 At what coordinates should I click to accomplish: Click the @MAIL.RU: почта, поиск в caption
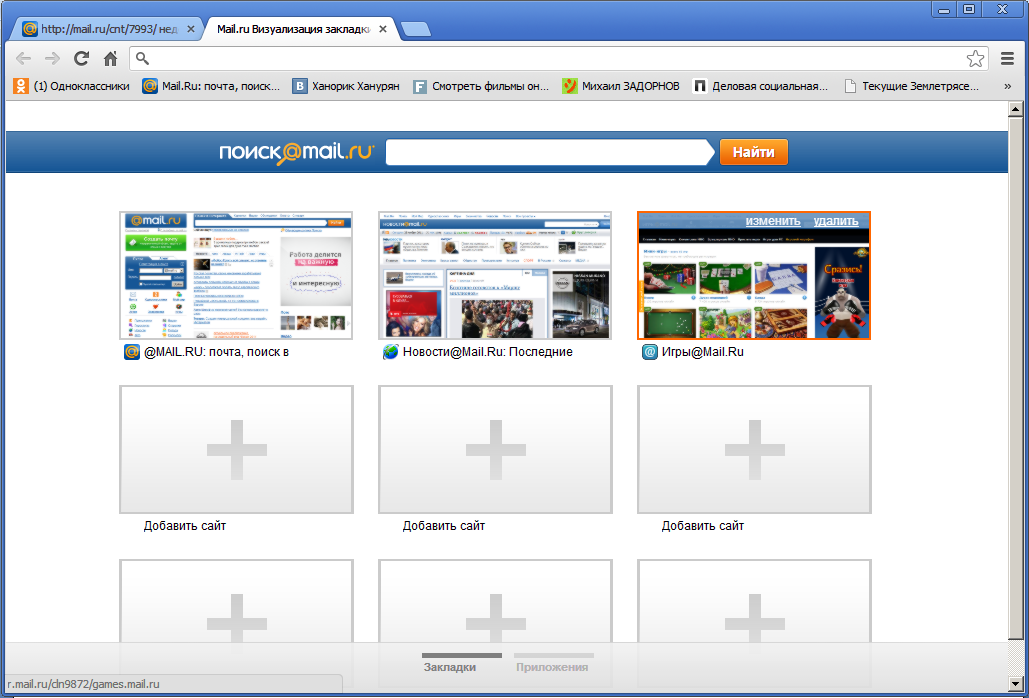[x=217, y=352]
